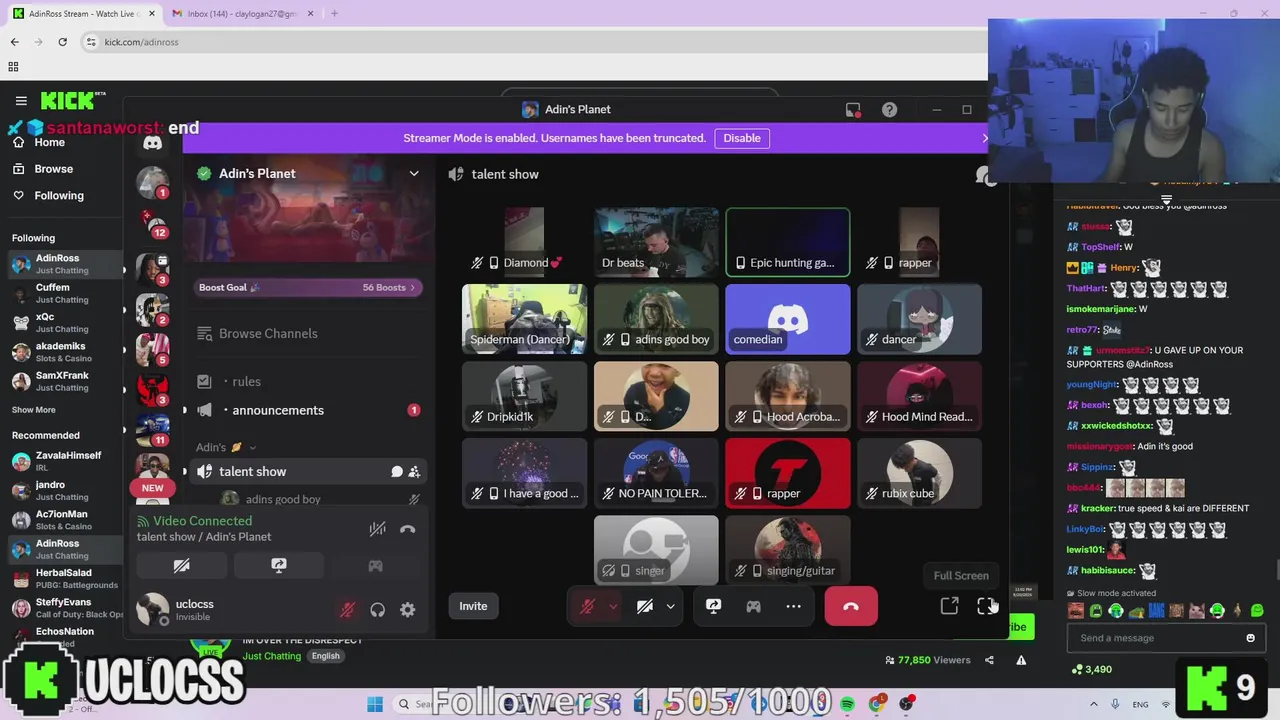Screen dimensions: 1280x720
Task: Expand Show More in Following list
Action: tap(34, 410)
